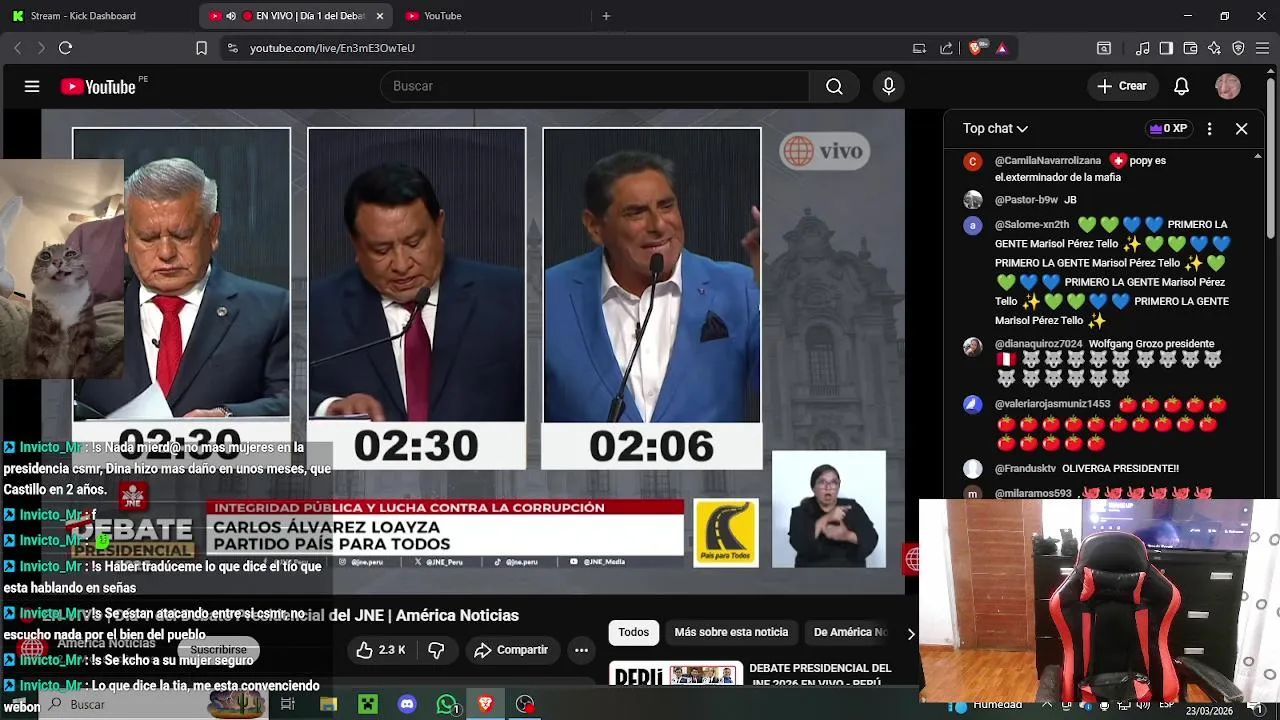
Task: Open the recommended debate video thumbnail
Action: [x=676, y=675]
